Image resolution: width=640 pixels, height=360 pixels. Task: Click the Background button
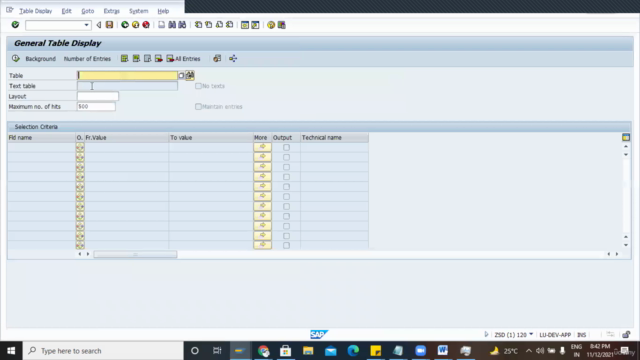click(40, 59)
